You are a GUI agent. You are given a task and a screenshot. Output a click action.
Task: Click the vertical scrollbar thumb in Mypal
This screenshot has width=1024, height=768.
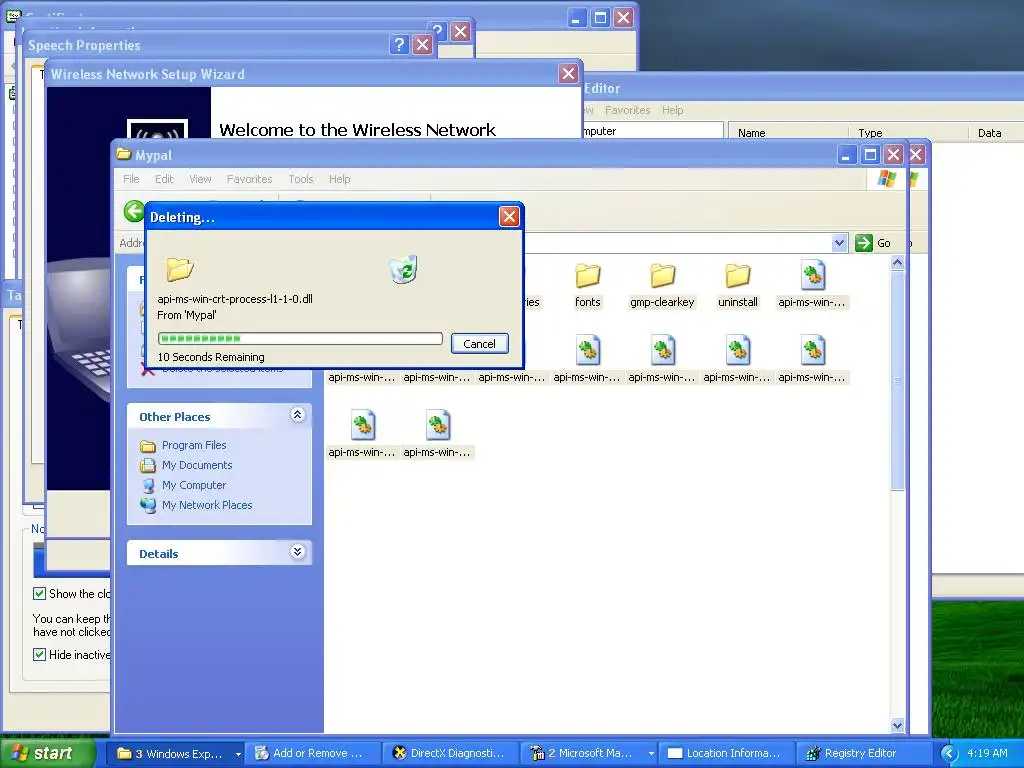(x=897, y=380)
